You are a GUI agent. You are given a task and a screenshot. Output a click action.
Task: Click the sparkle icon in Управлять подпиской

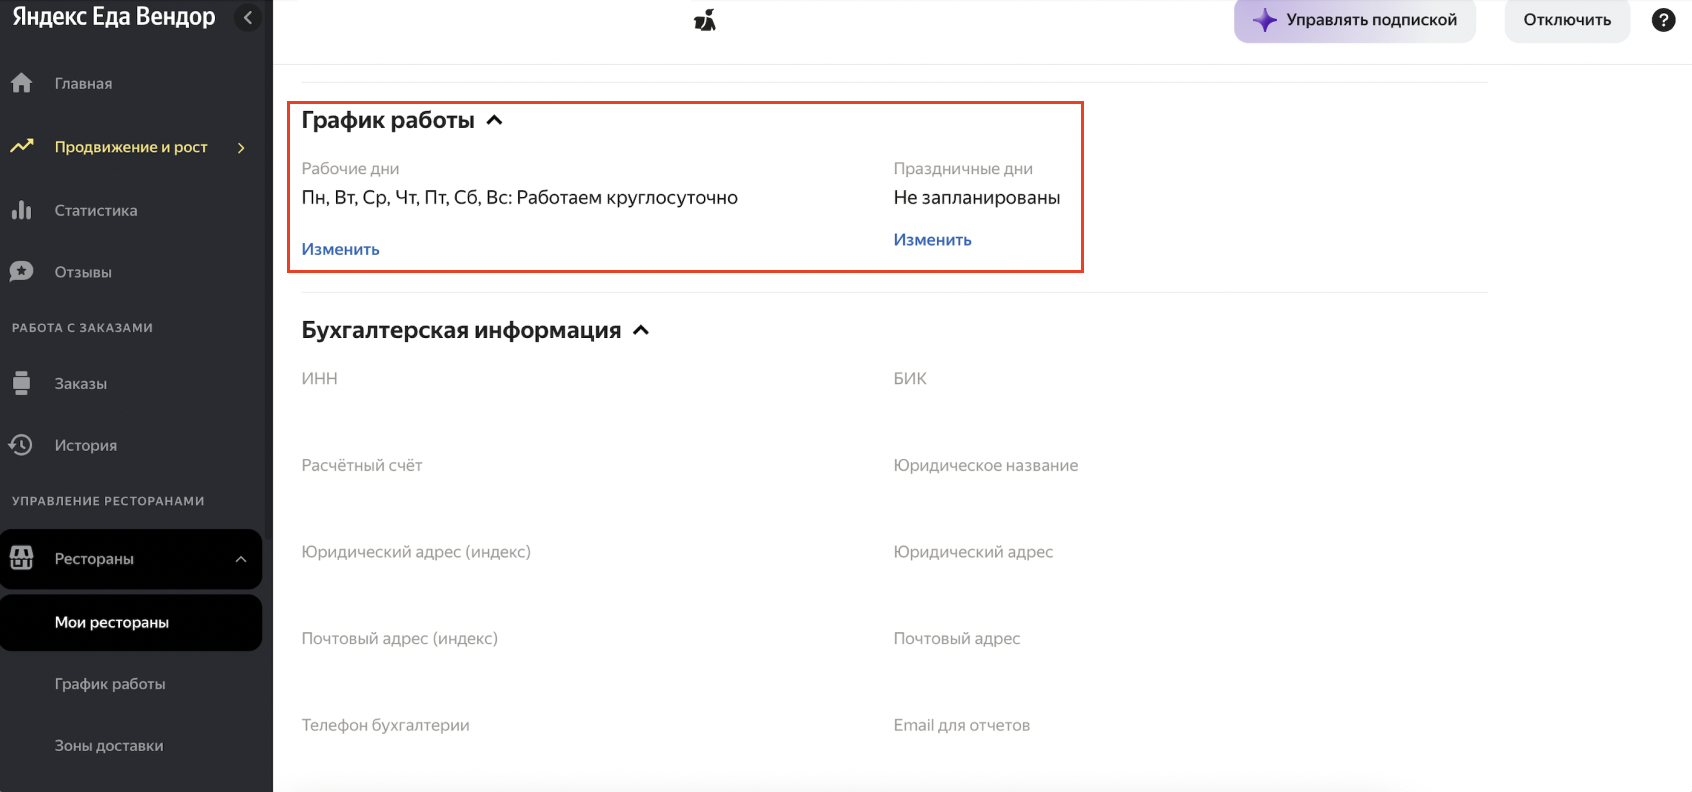[x=1264, y=20]
